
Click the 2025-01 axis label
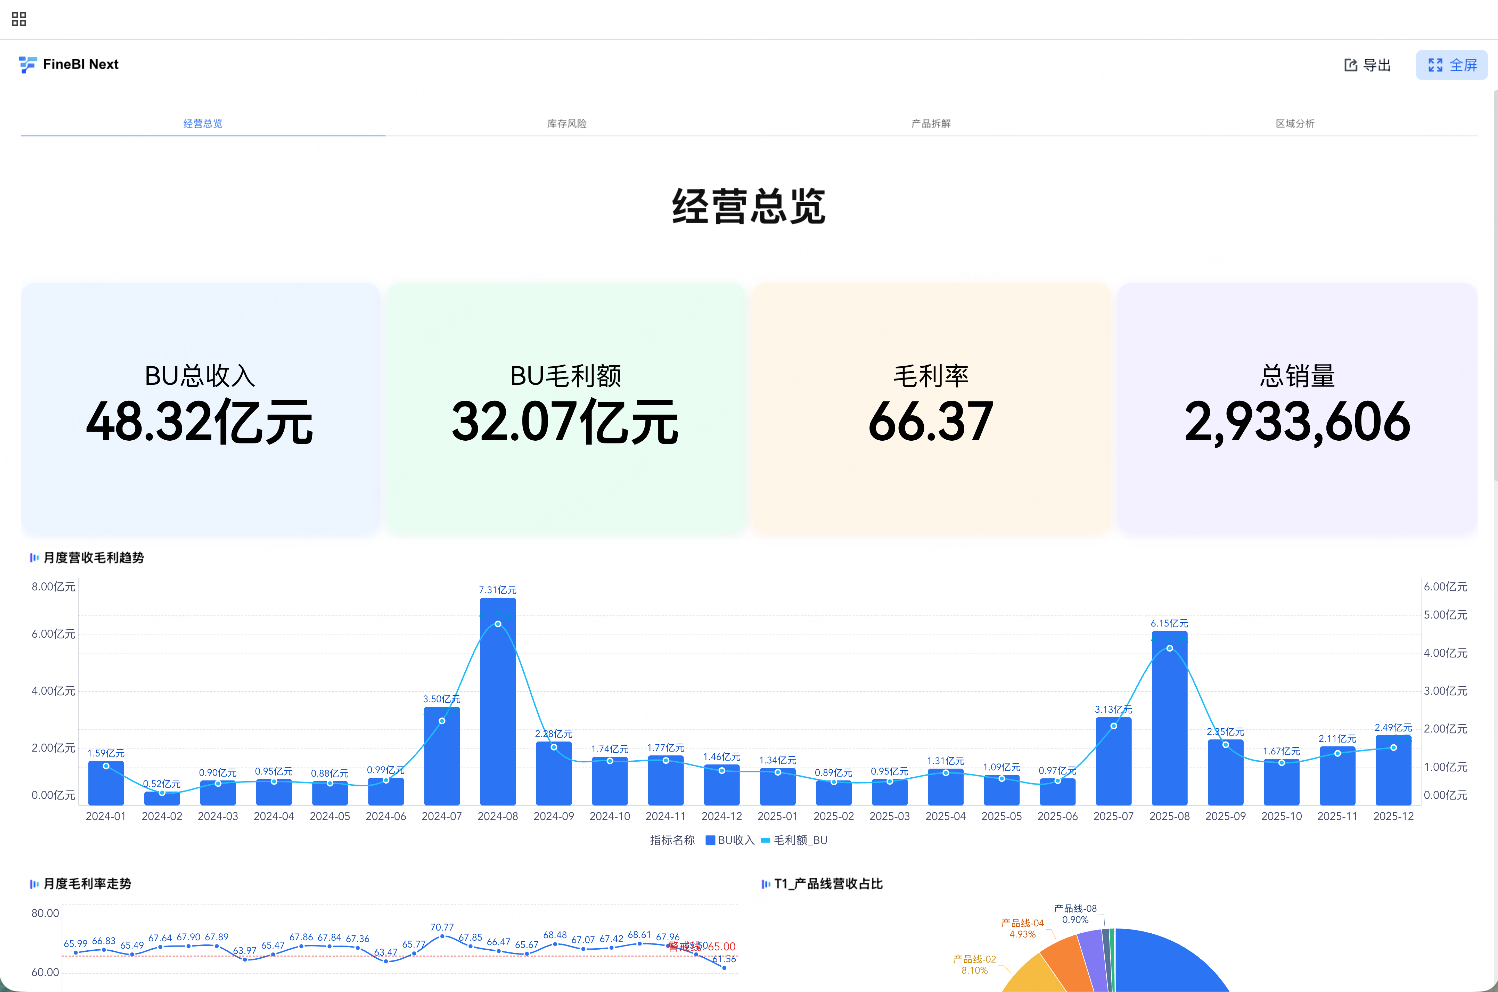(778, 816)
